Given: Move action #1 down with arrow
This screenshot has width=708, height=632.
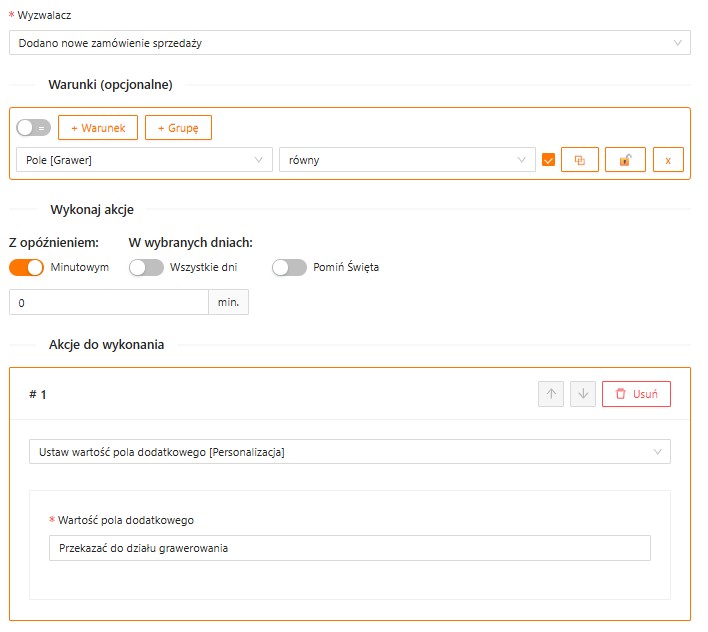Looking at the screenshot, I should [x=583, y=394].
